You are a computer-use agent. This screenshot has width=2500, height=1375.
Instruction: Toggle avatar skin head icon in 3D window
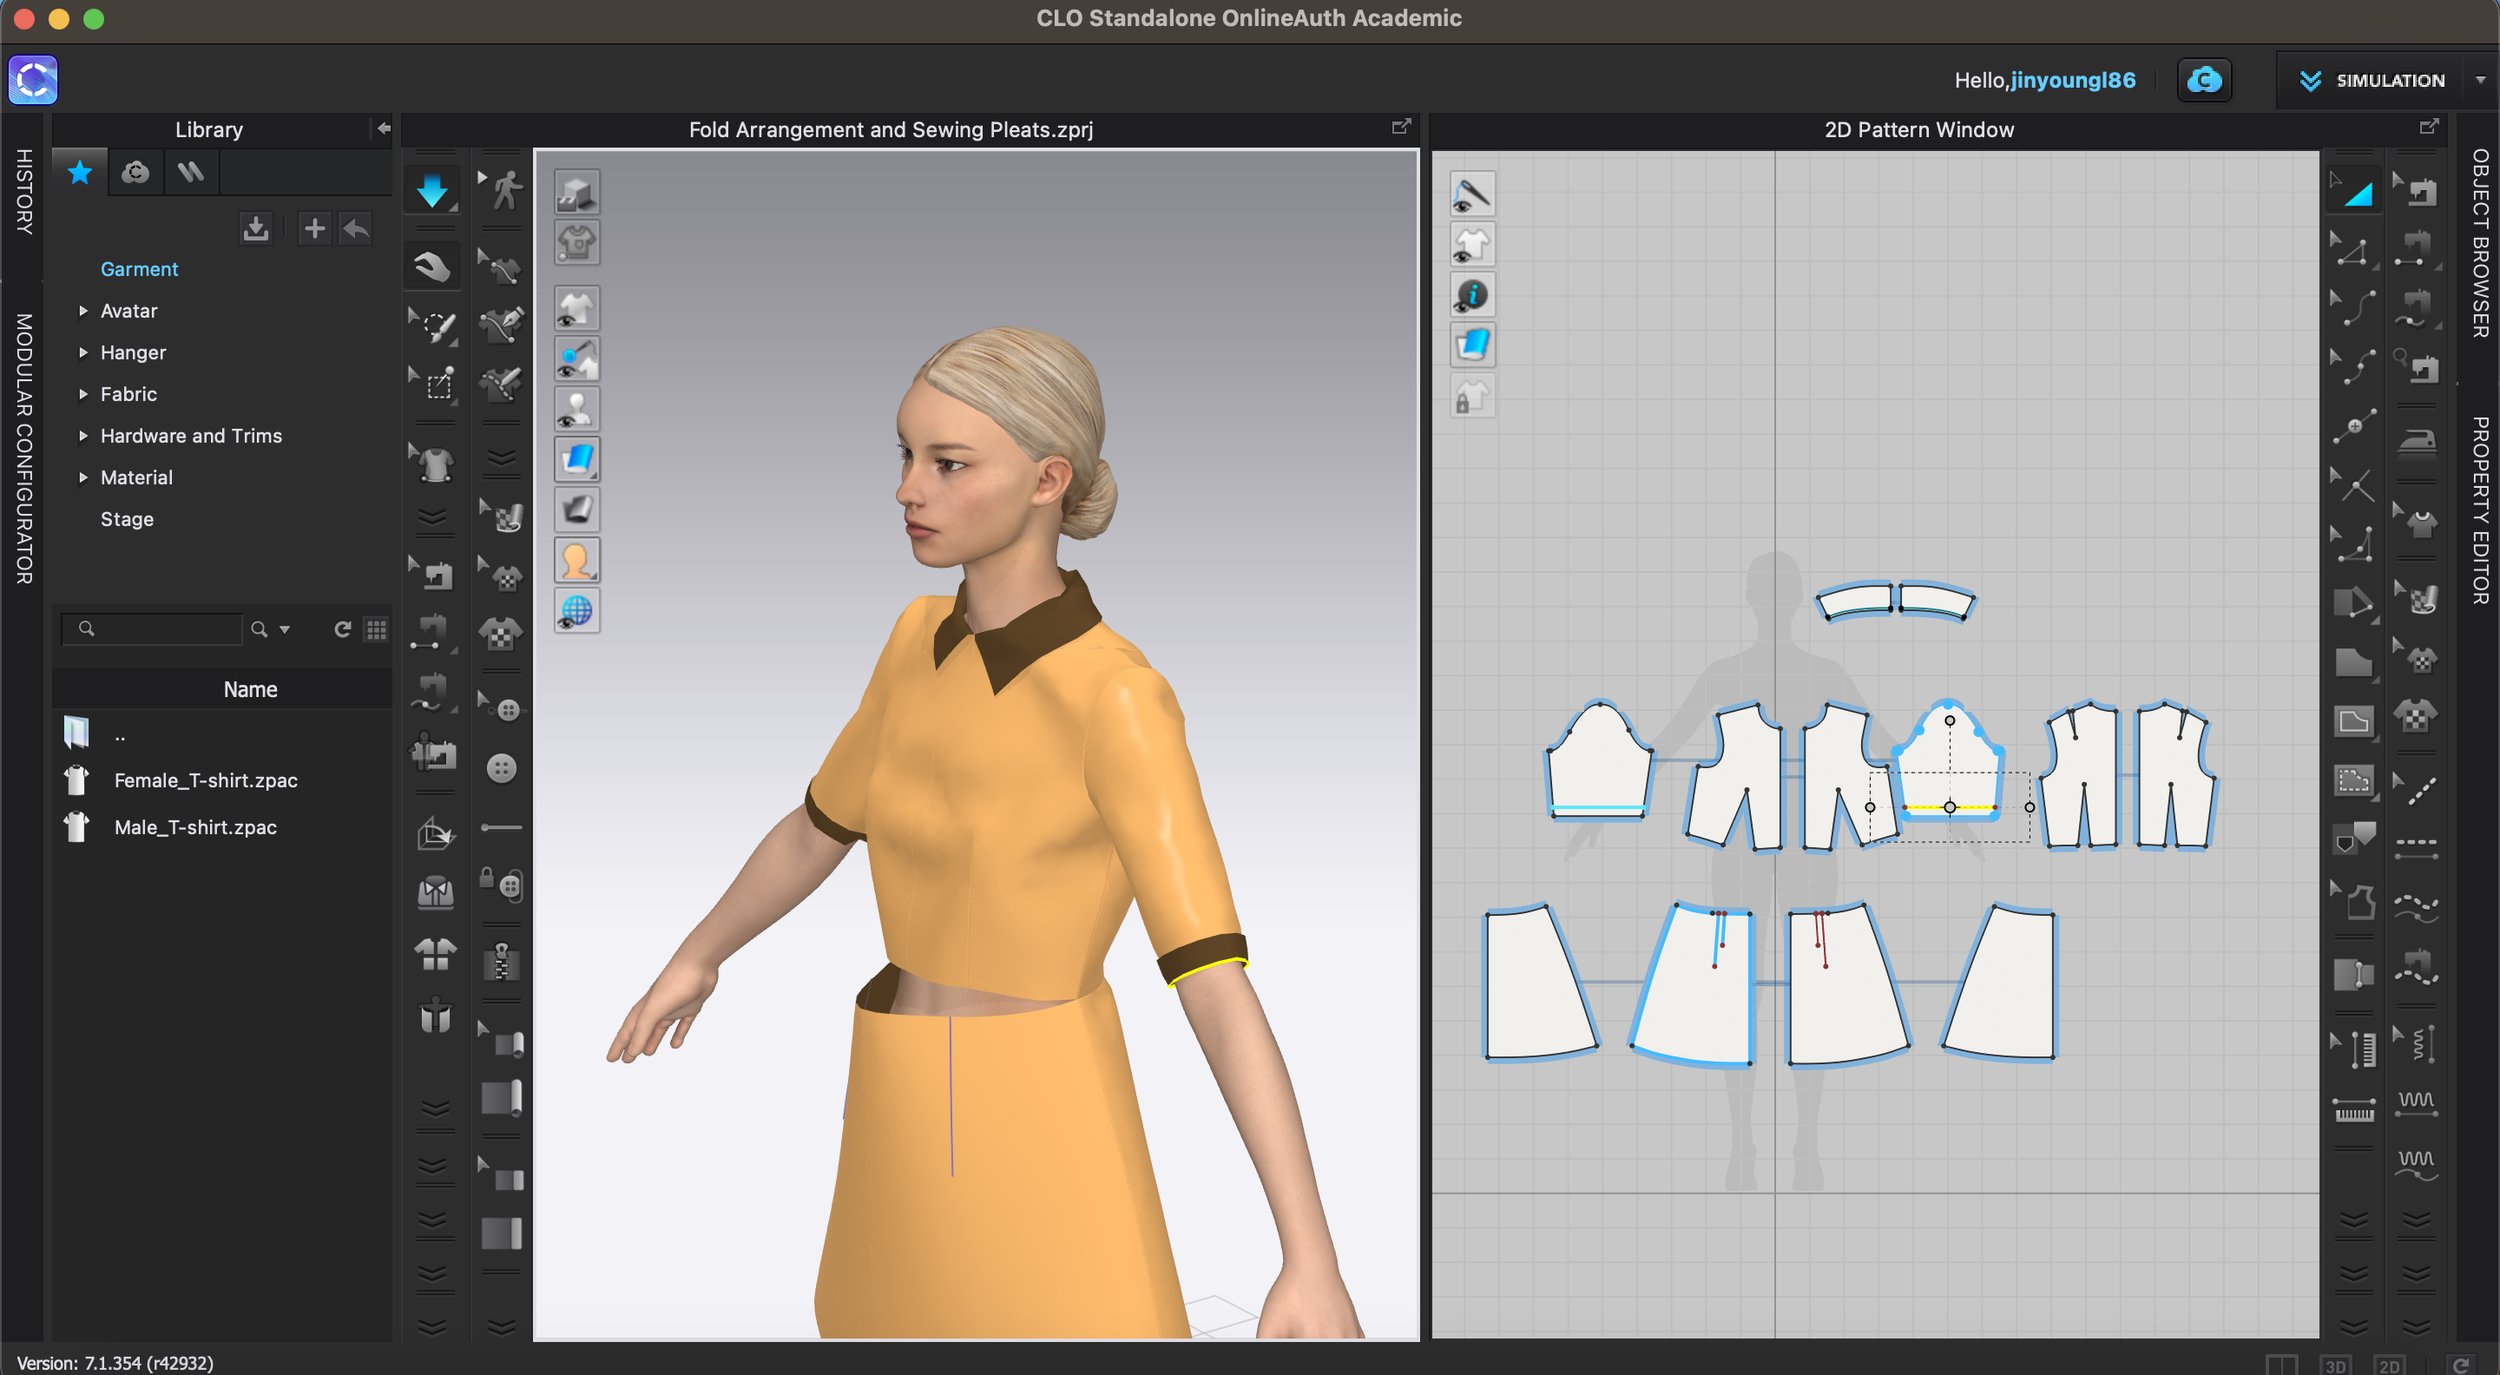point(577,560)
